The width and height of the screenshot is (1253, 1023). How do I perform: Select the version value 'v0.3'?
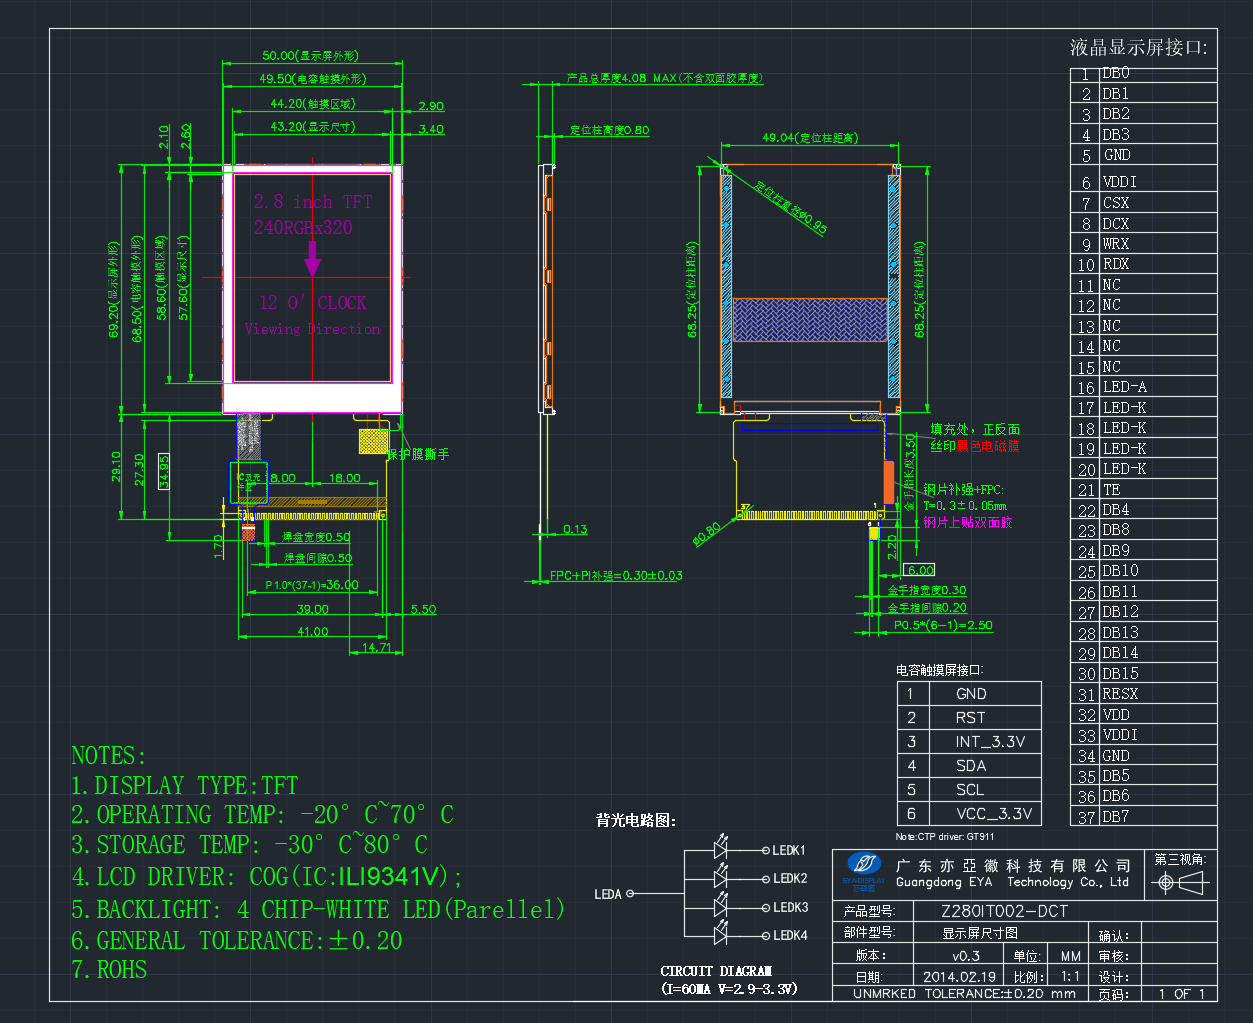(x=966, y=955)
